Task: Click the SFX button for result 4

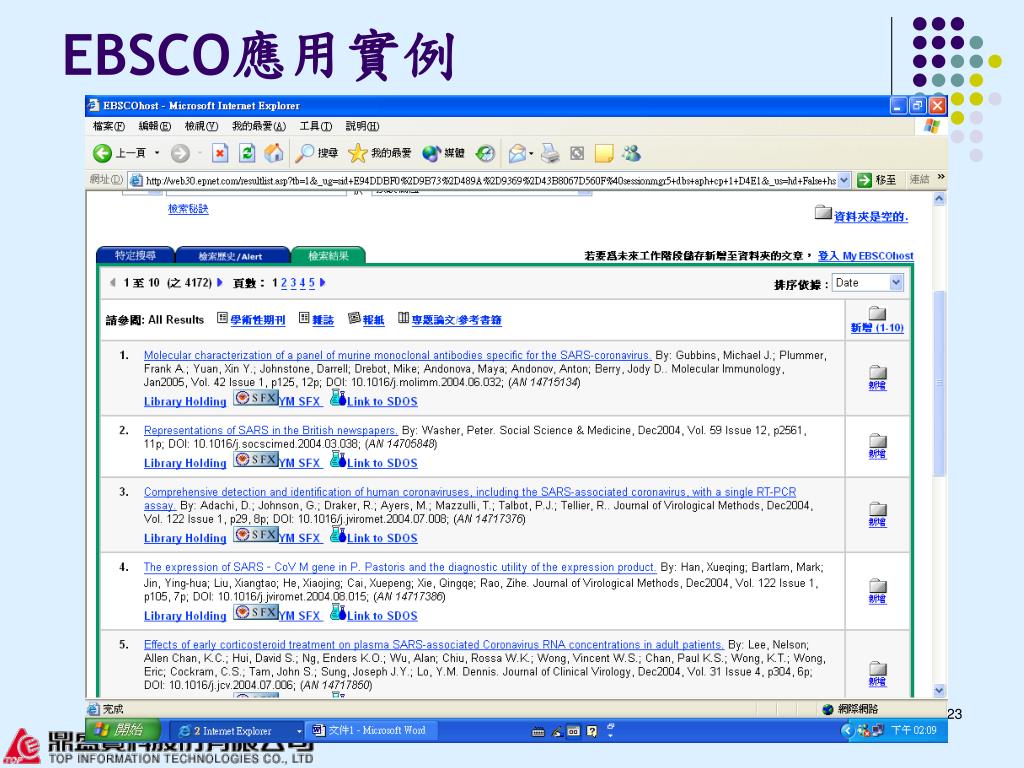Action: click(256, 612)
